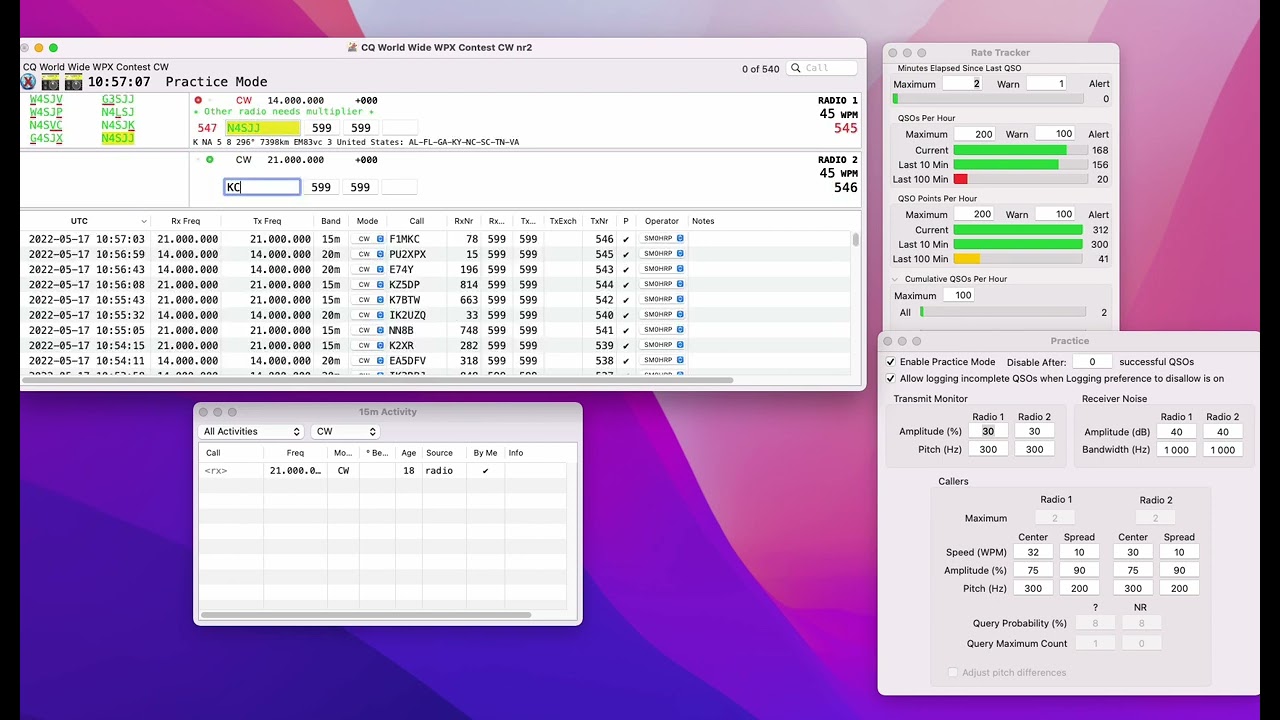Click the first radio transceiver icon
This screenshot has width=1280, height=720.
pyautogui.click(x=51, y=82)
